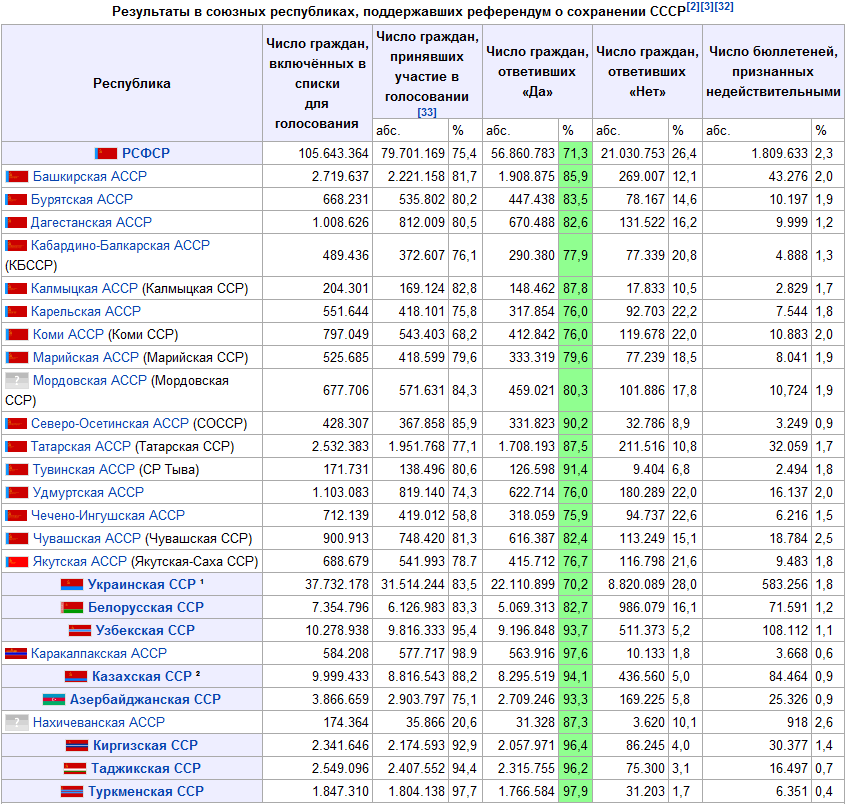Go to the Таджикская ССР article link
This screenshot has height=804, width=846.
146,768
